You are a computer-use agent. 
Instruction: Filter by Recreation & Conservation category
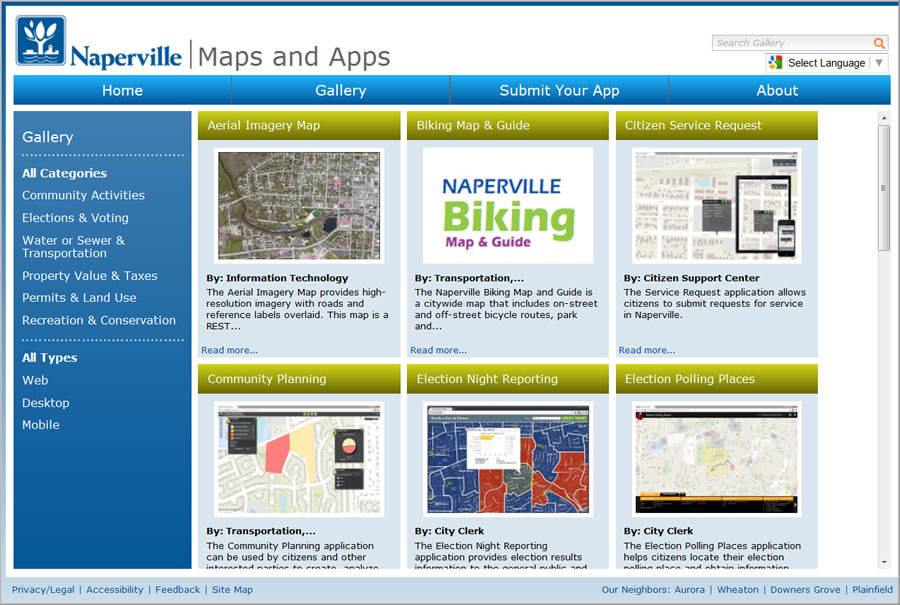pyautogui.click(x=99, y=320)
